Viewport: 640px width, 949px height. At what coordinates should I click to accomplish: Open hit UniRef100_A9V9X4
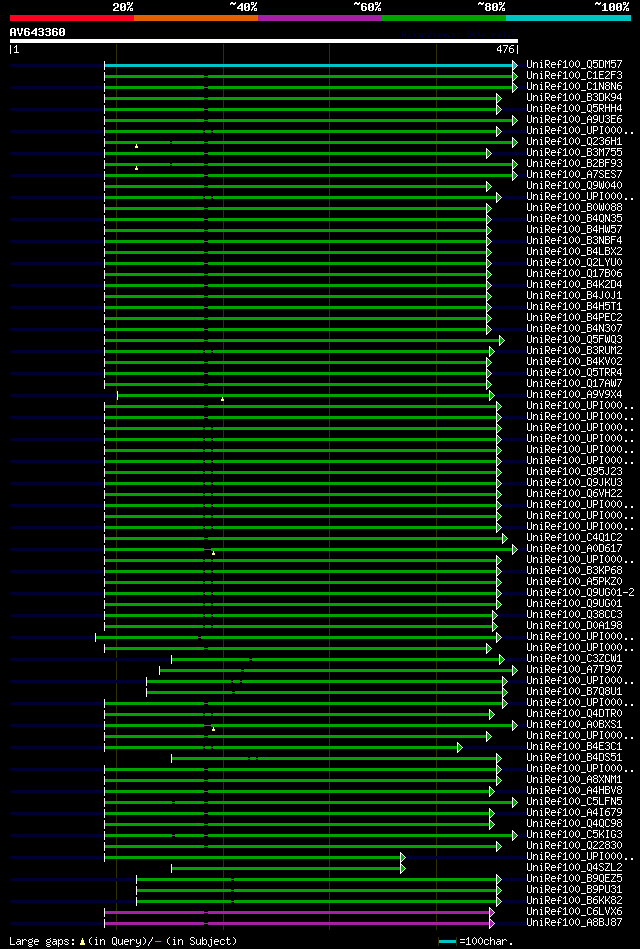[574, 395]
